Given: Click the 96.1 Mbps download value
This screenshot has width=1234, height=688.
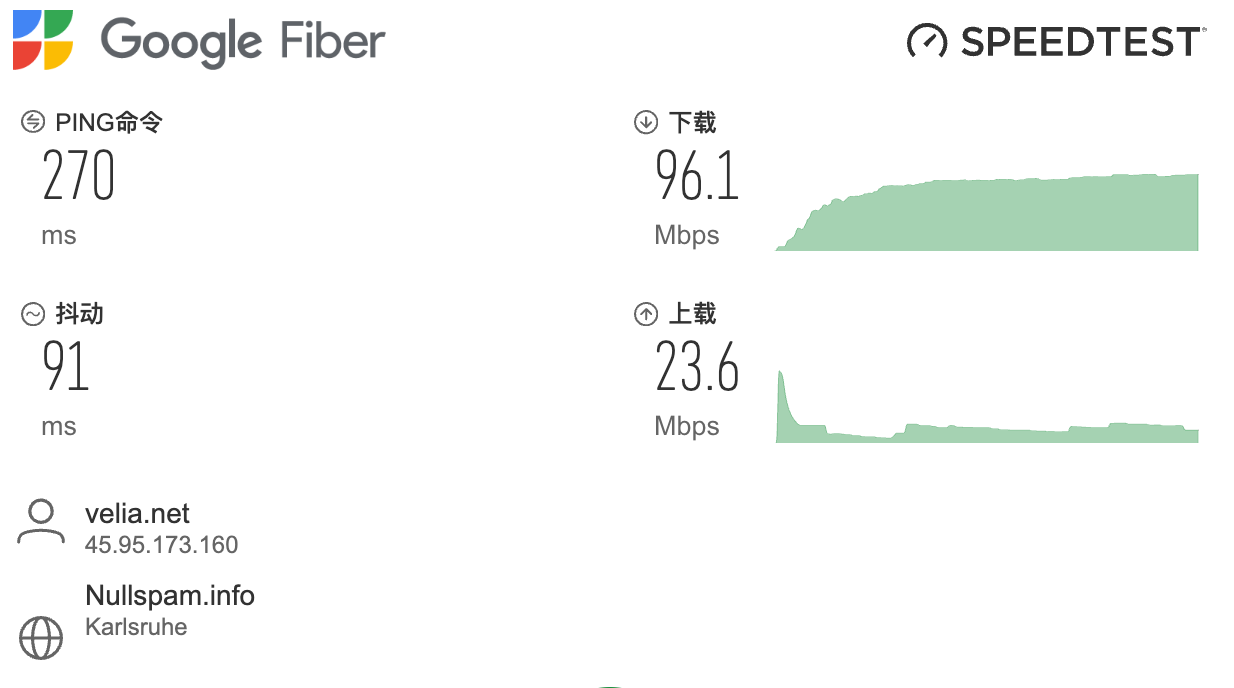Looking at the screenshot, I should click(x=697, y=176).
